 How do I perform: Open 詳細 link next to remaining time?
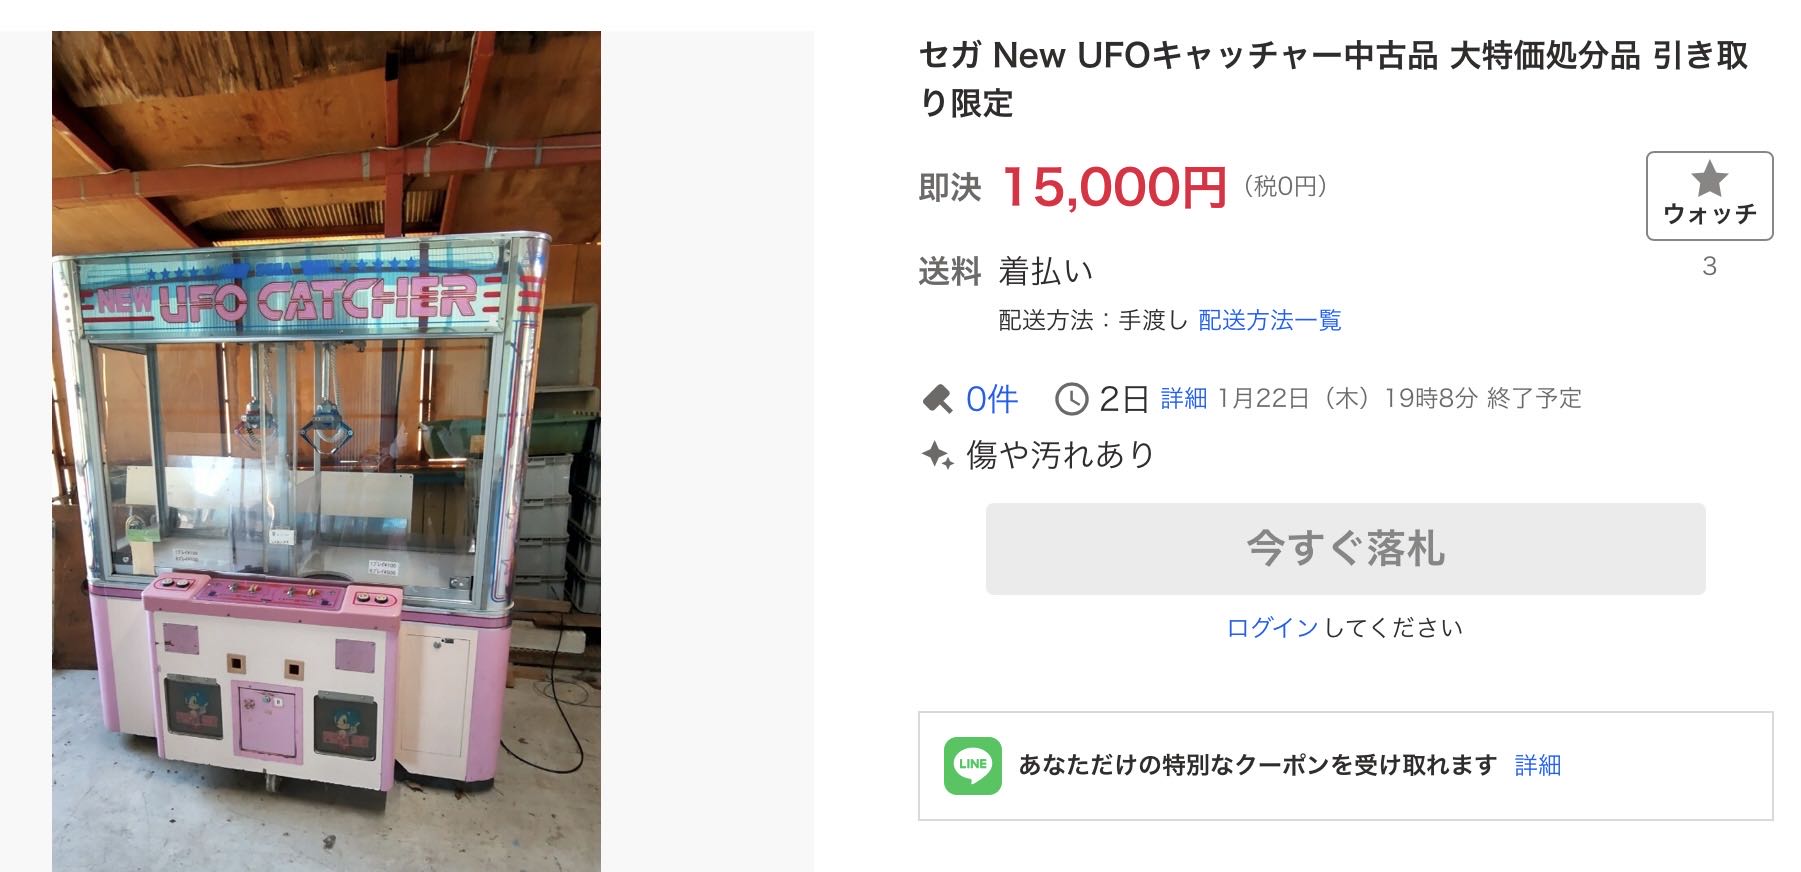(x=1183, y=399)
